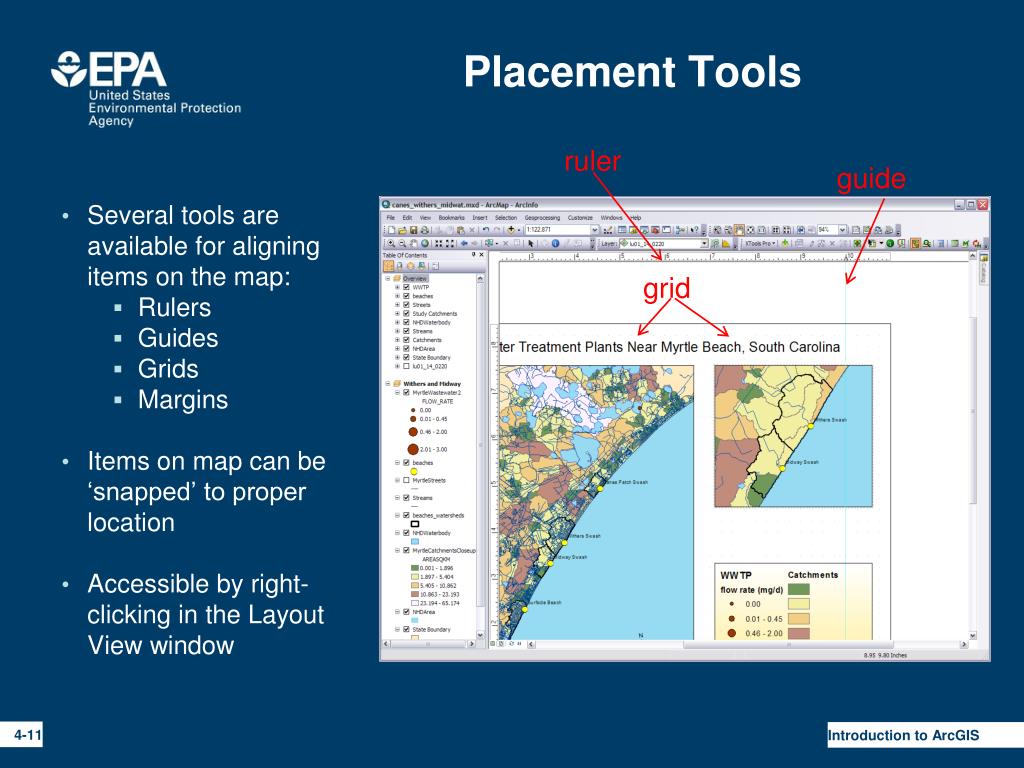Select the Identify tool blue icon

pyautogui.click(x=556, y=244)
